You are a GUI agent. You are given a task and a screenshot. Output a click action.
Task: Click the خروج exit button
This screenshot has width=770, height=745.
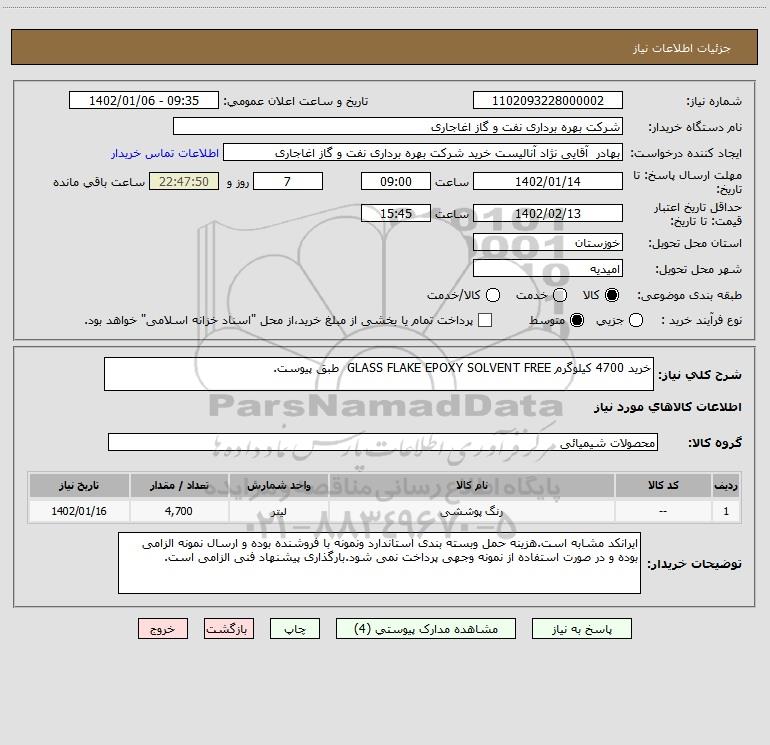coord(163,629)
